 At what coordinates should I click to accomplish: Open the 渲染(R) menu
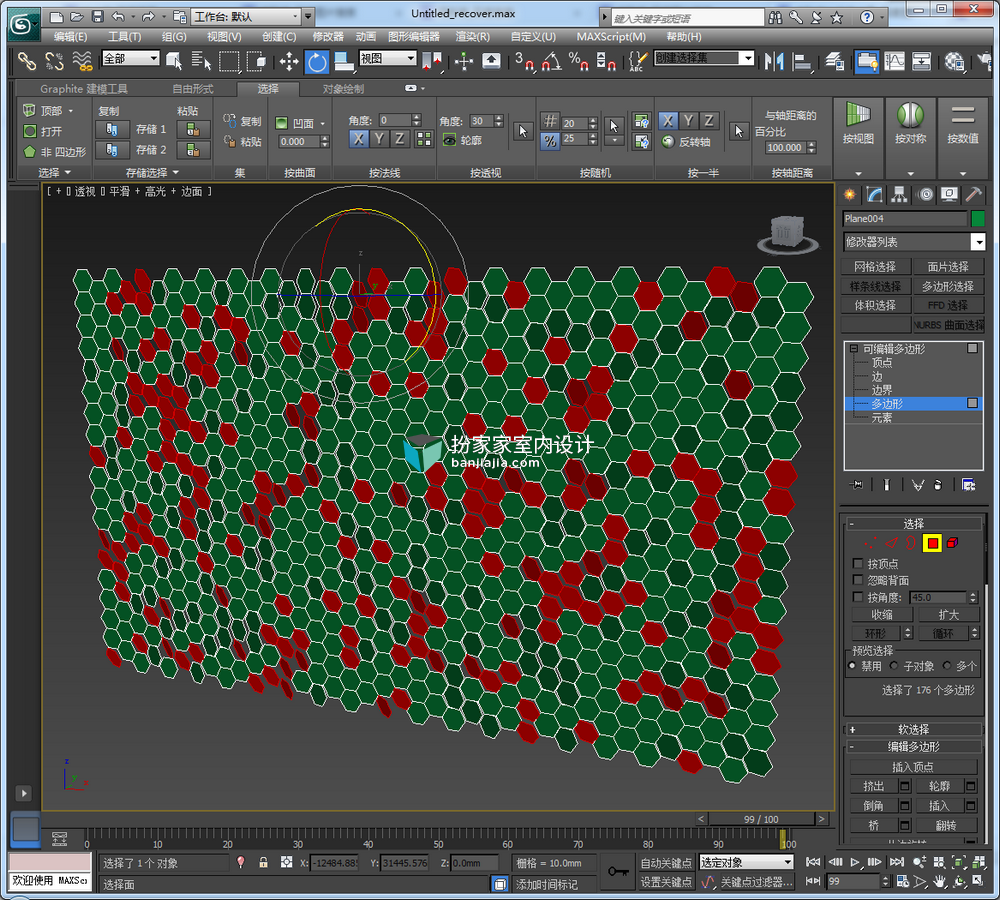[x=473, y=37]
